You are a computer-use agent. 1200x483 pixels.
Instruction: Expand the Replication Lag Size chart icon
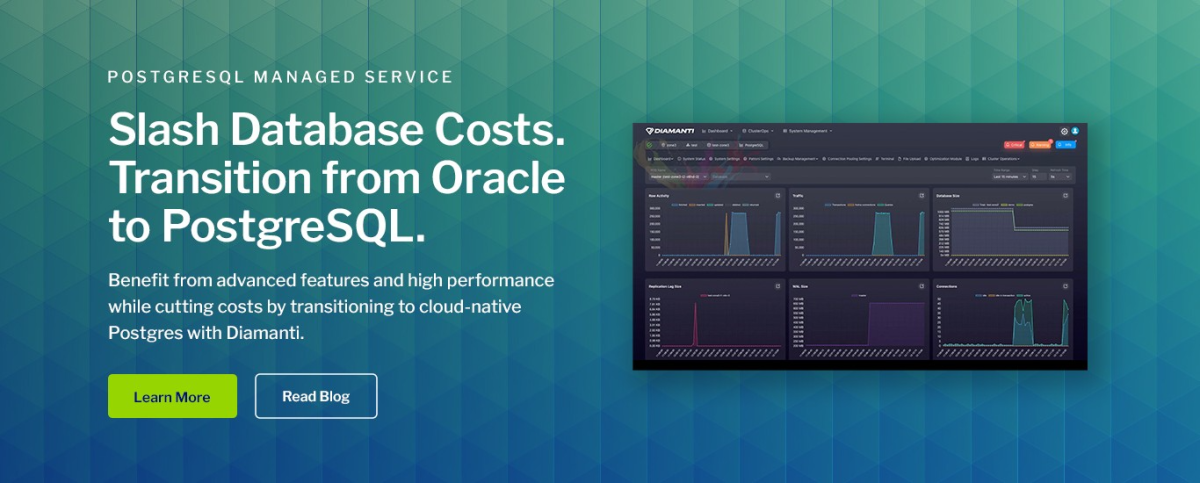pos(778,285)
